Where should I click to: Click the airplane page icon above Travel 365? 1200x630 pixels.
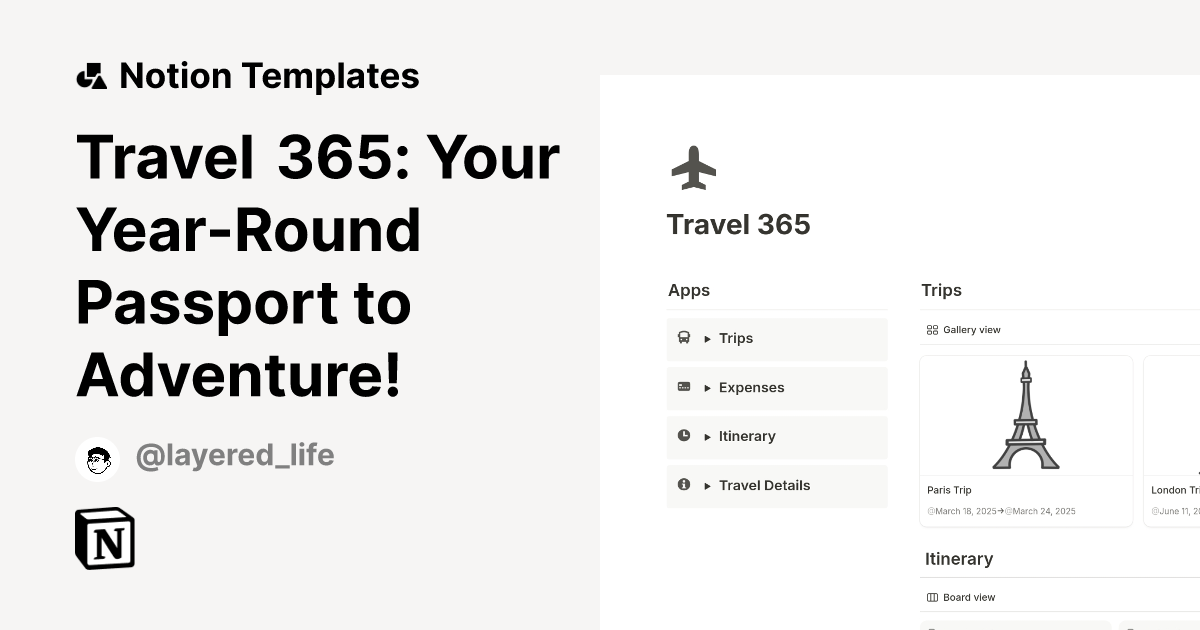coord(694,166)
